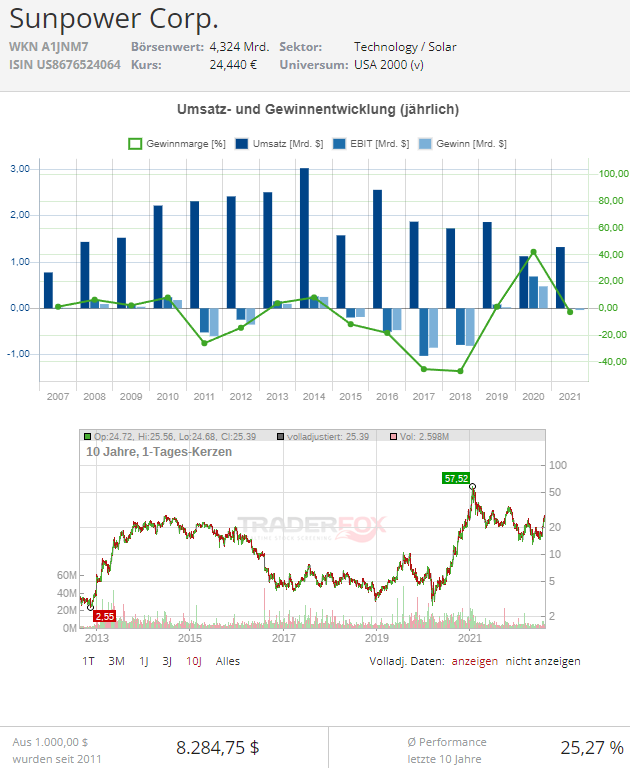The width and height of the screenshot is (630, 768).
Task: Click the 2007 Umsatz bar
Action: pyautogui.click(x=48, y=290)
